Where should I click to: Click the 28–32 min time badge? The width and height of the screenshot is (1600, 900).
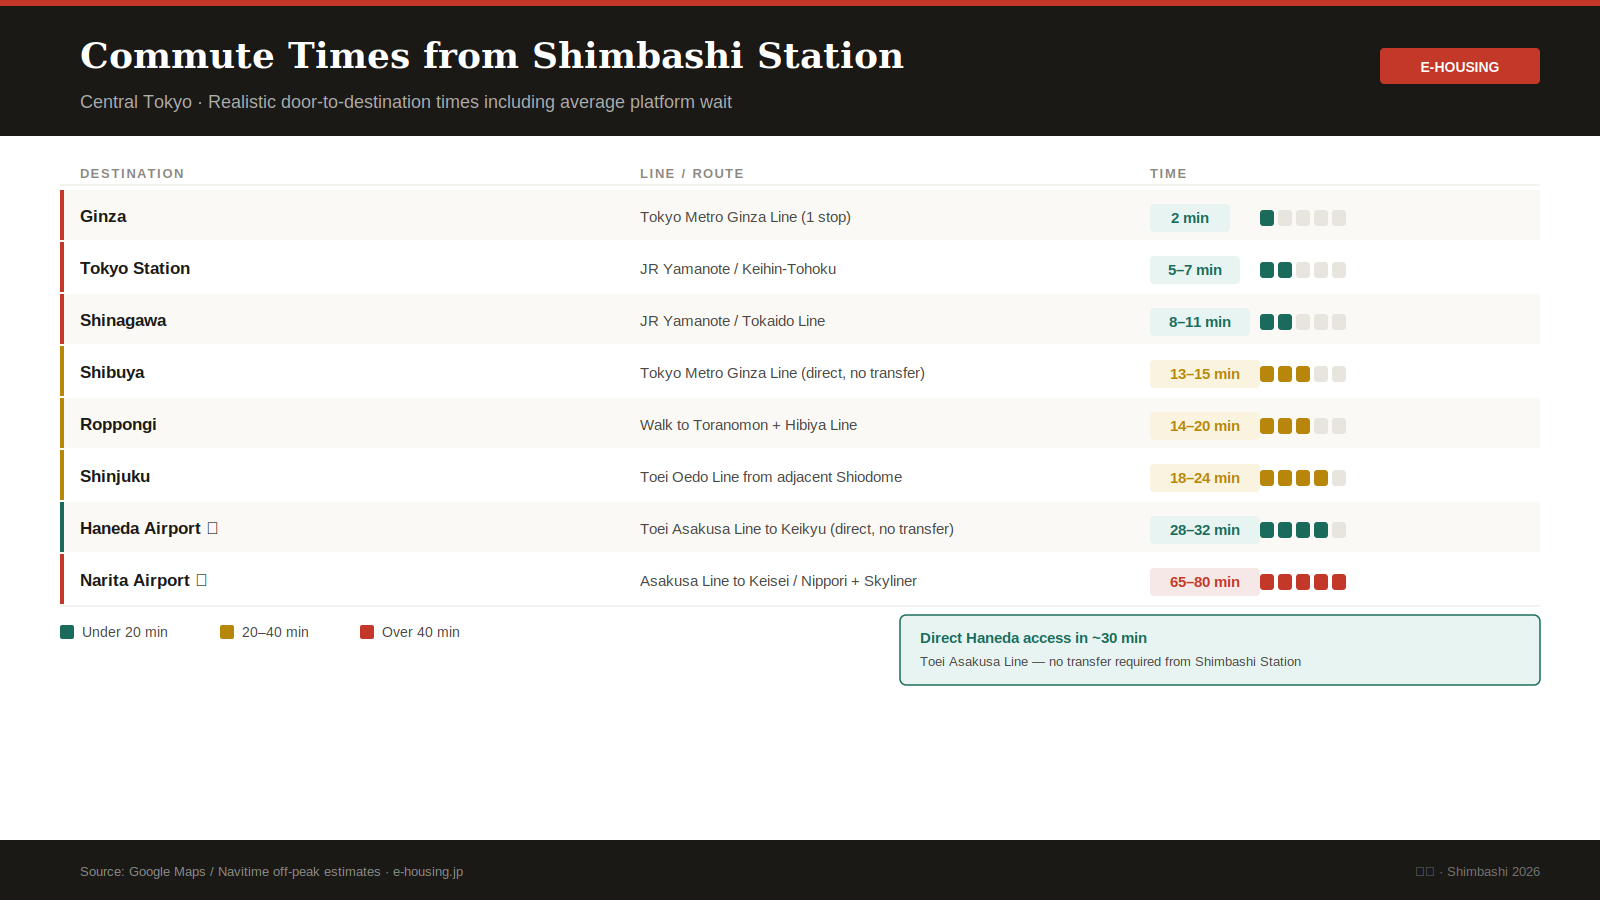pos(1205,530)
